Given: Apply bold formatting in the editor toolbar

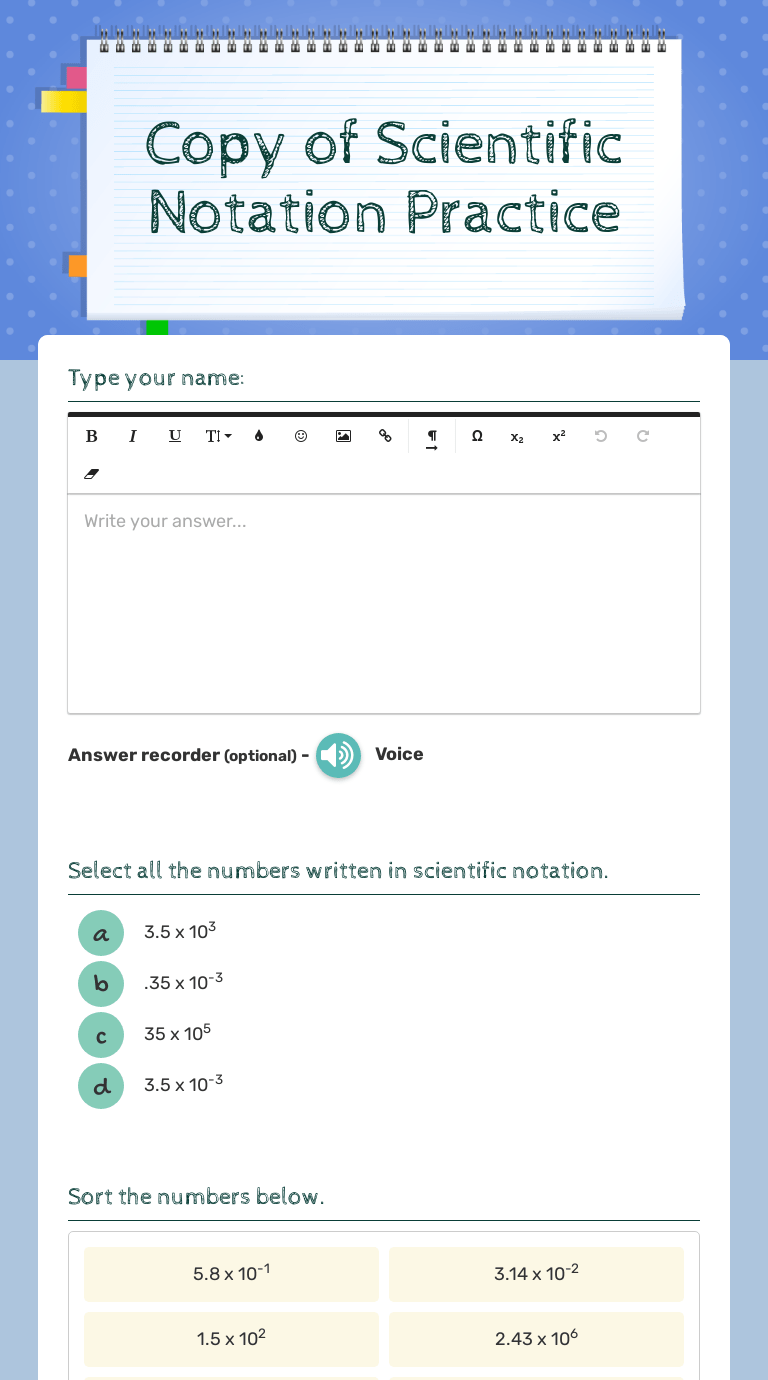Looking at the screenshot, I should coord(91,436).
